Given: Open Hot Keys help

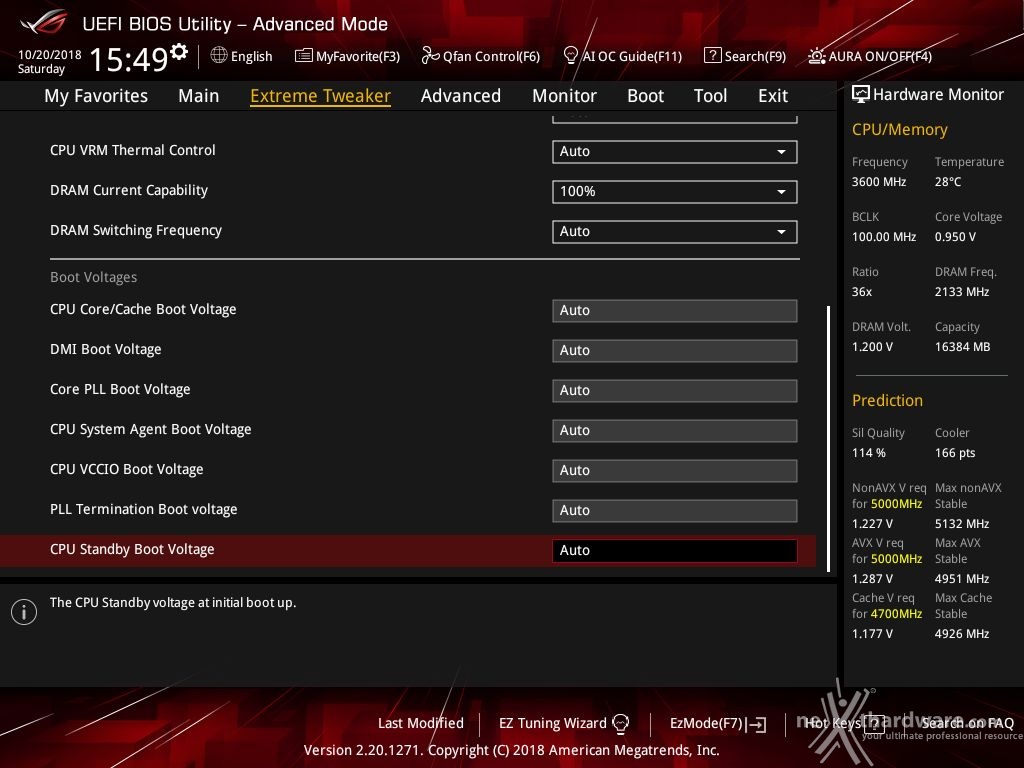Looking at the screenshot, I should [x=833, y=723].
